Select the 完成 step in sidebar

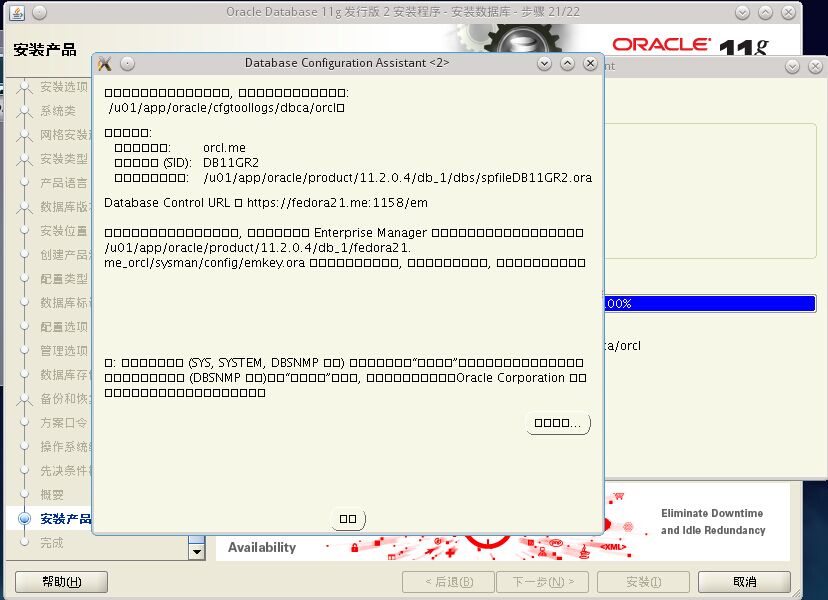click(x=52, y=543)
